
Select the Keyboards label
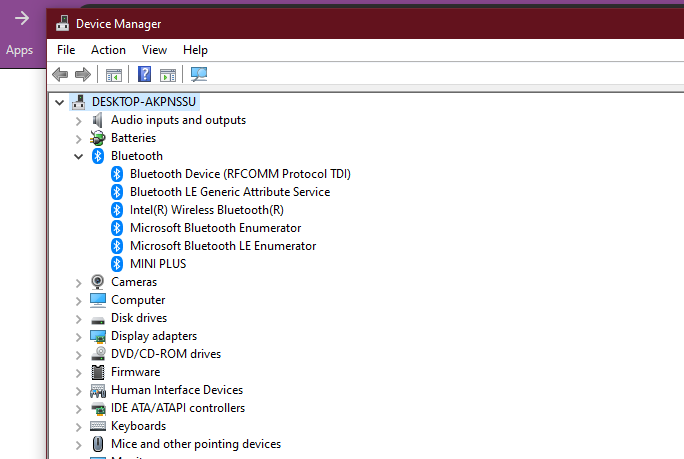(139, 426)
